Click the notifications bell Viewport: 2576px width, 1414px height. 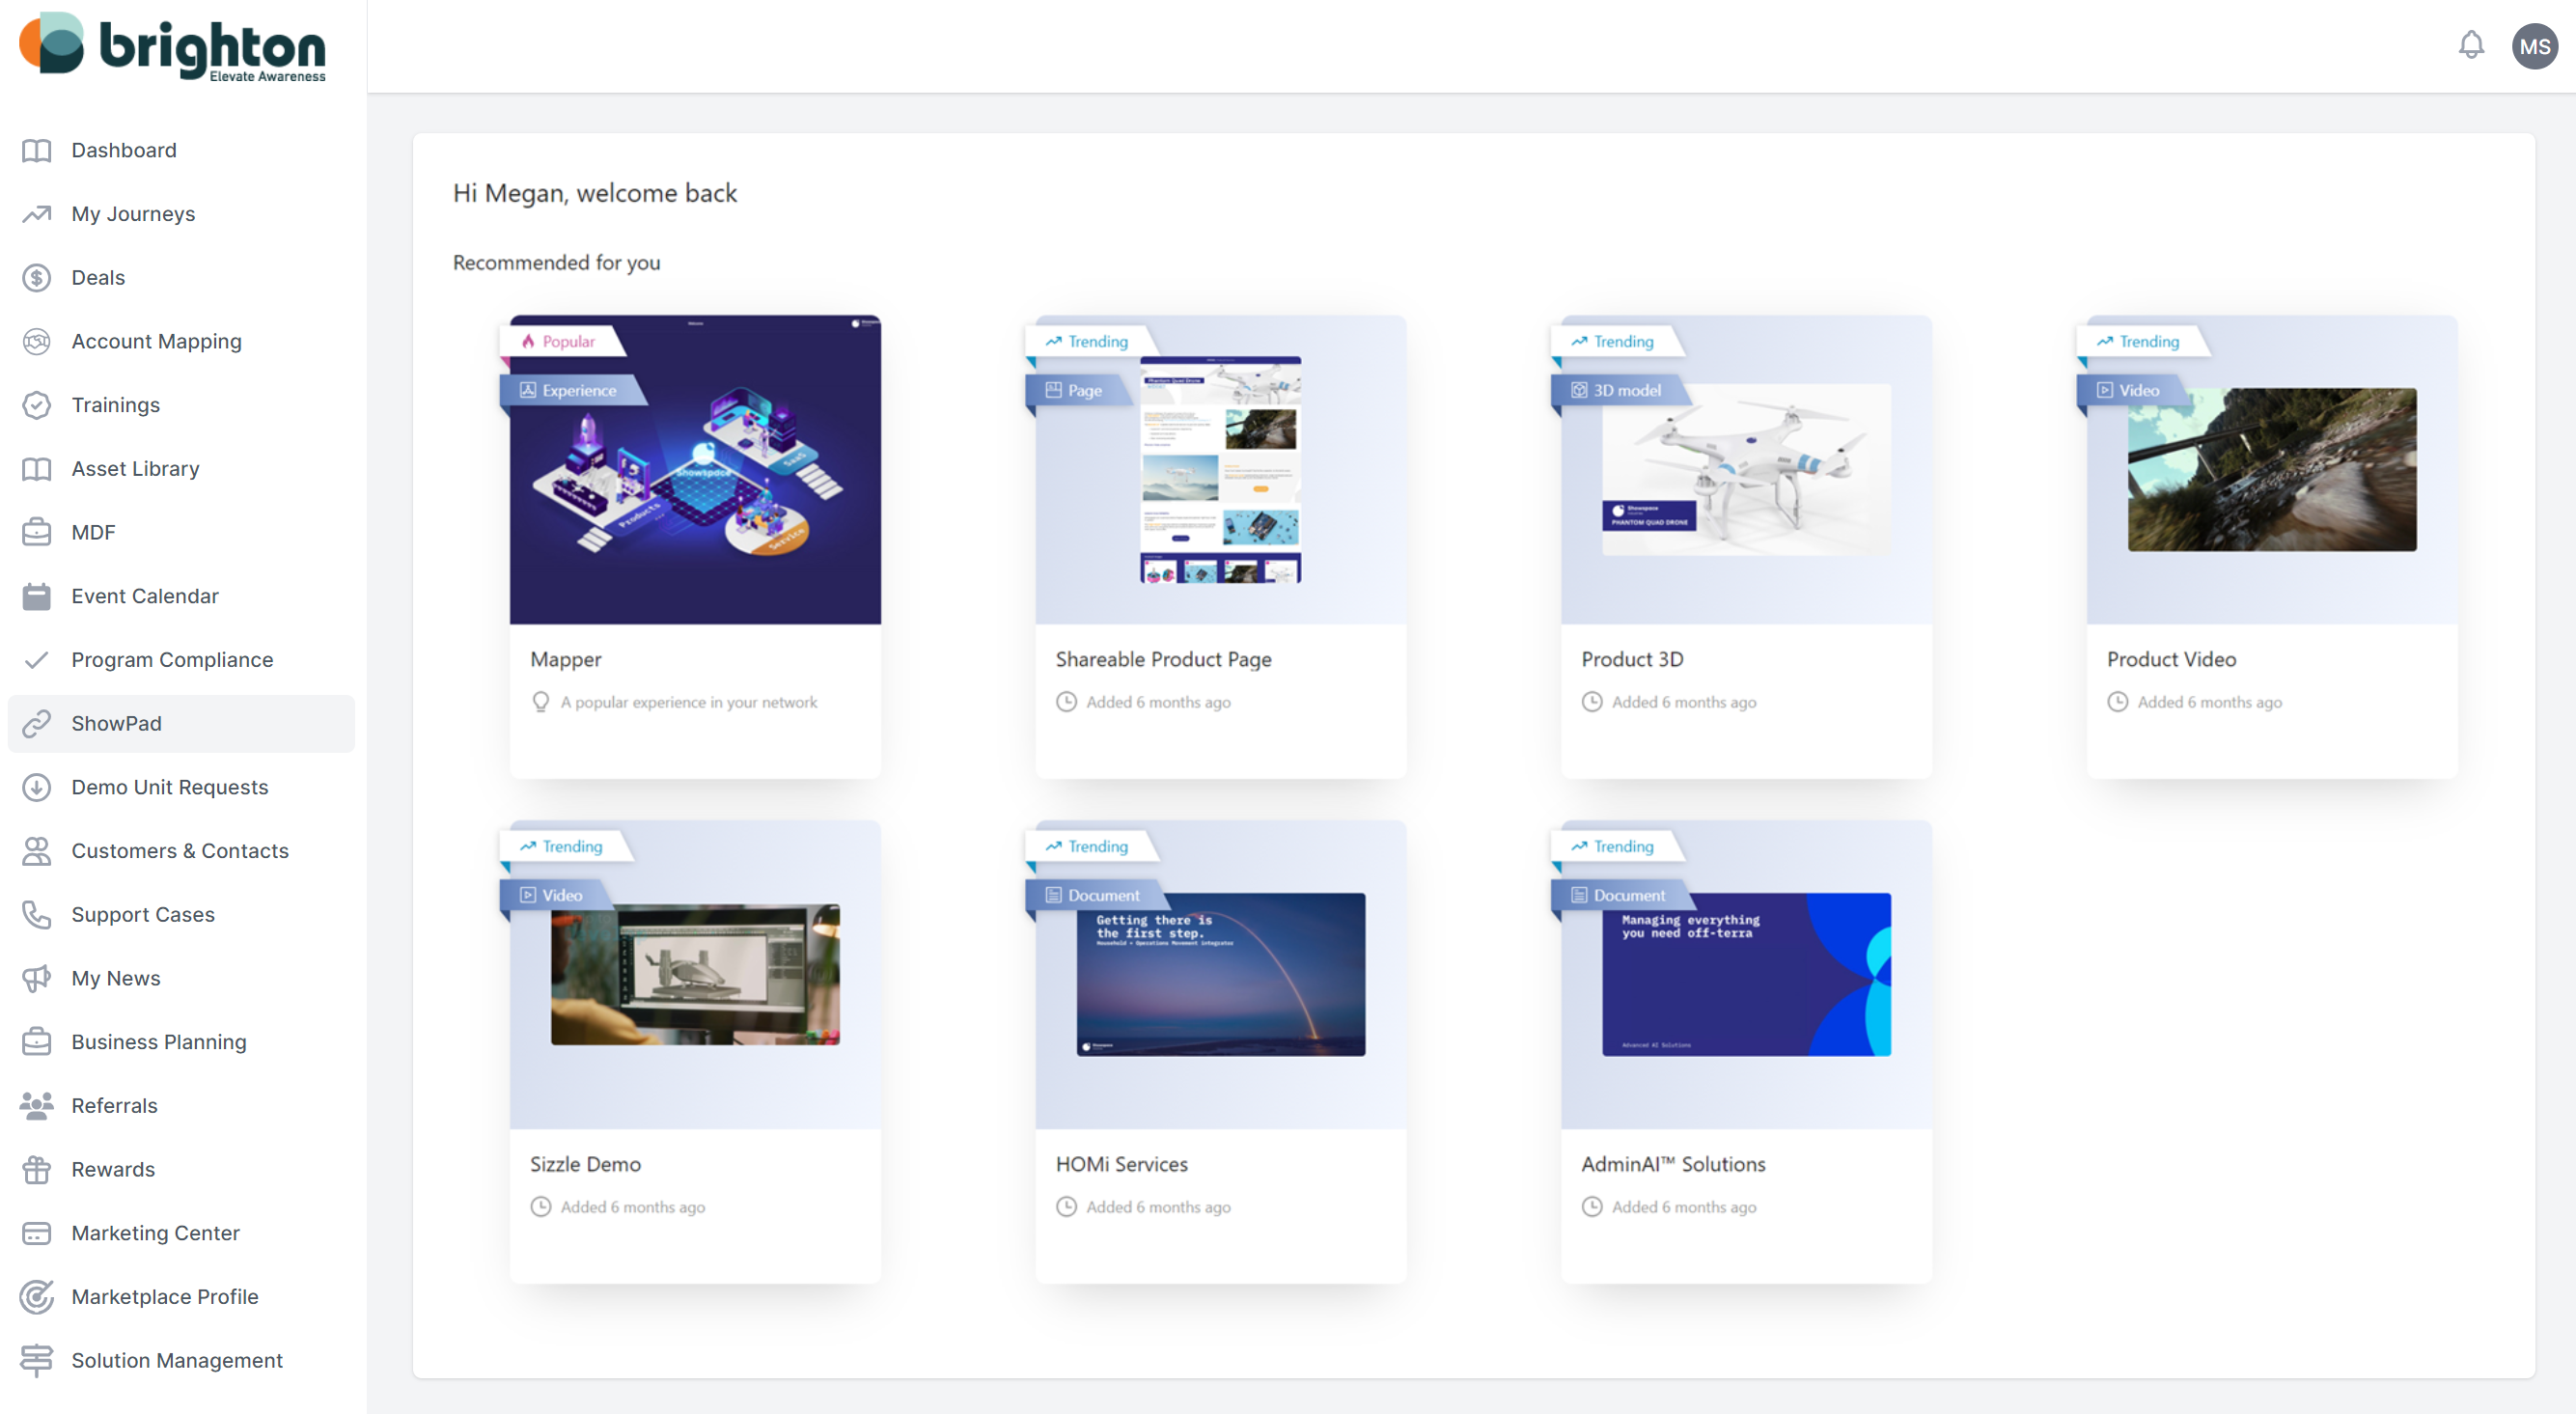click(x=2471, y=45)
